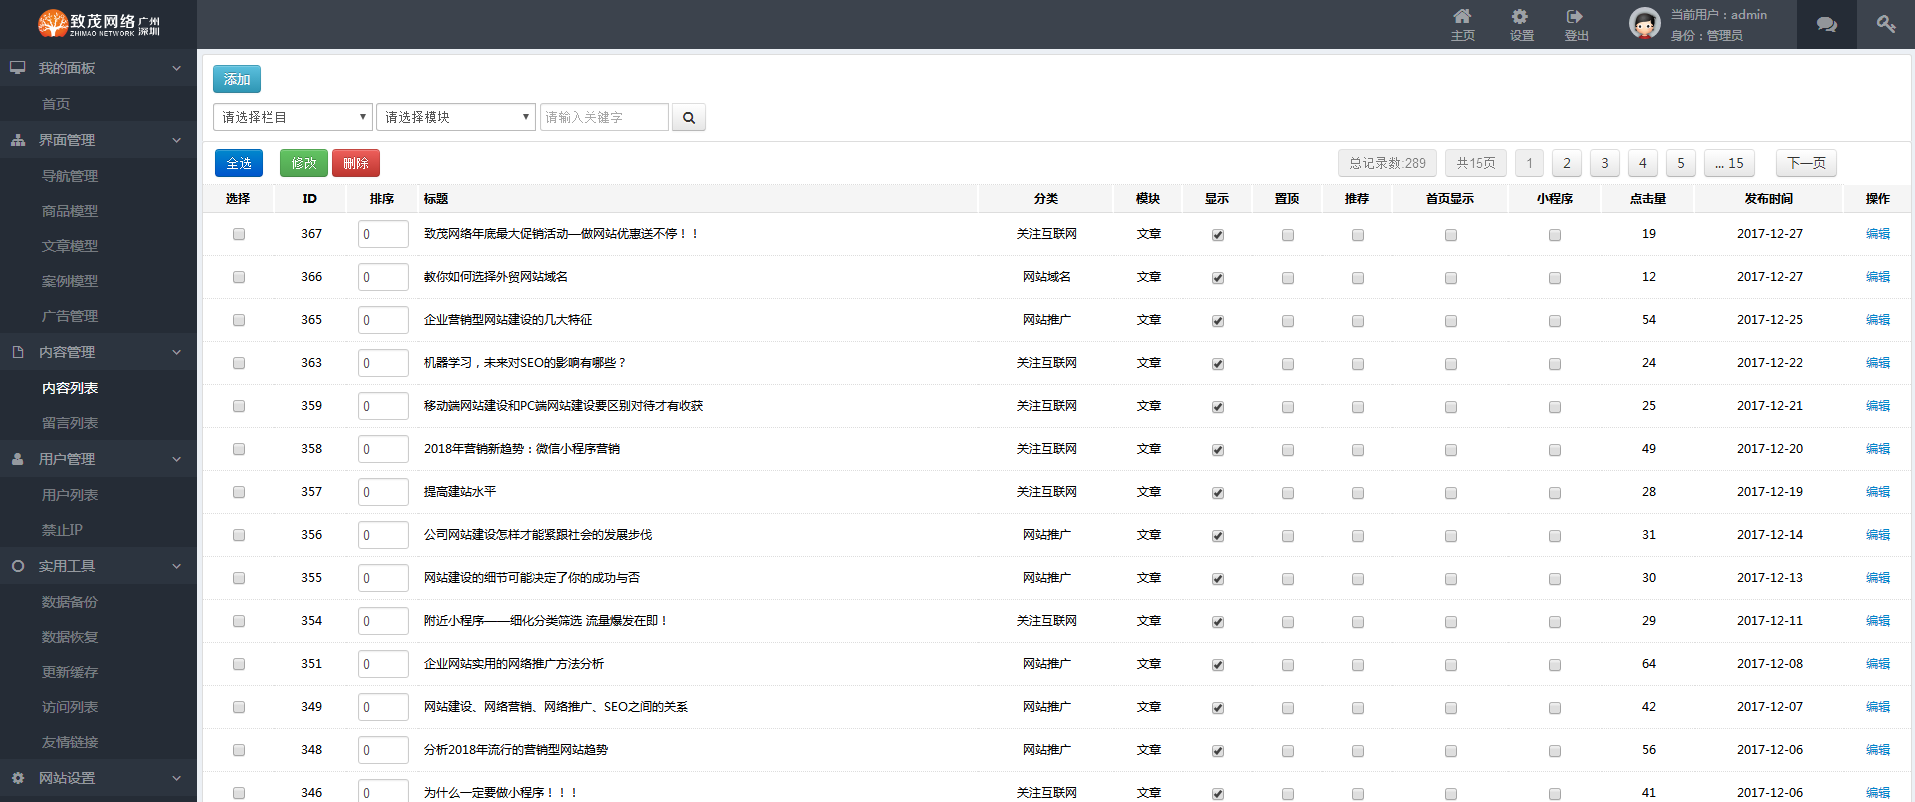Click the Home (主页) icon in header
The width and height of the screenshot is (1915, 802).
point(1462,17)
